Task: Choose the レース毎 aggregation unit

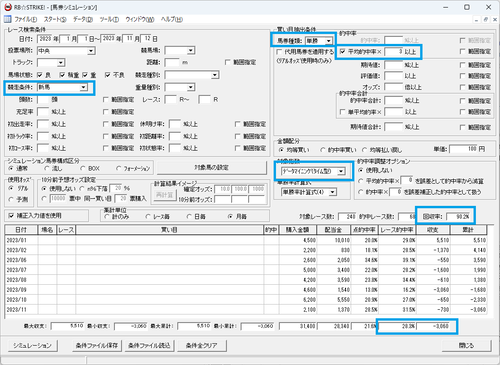Action: point(148,217)
